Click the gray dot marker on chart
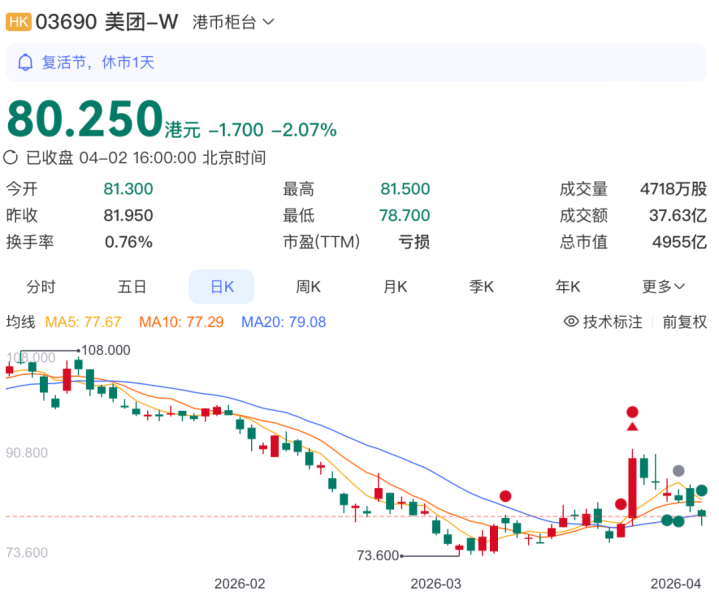 [x=679, y=471]
